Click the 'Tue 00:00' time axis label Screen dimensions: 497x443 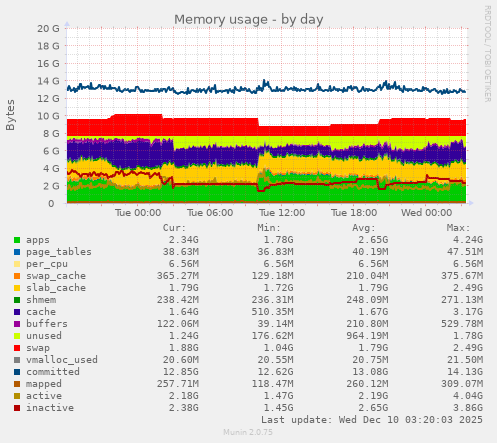[138, 213]
